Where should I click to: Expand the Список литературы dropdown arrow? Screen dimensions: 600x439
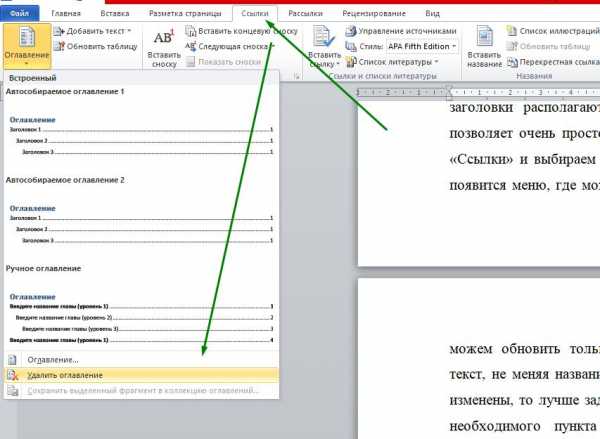point(436,62)
